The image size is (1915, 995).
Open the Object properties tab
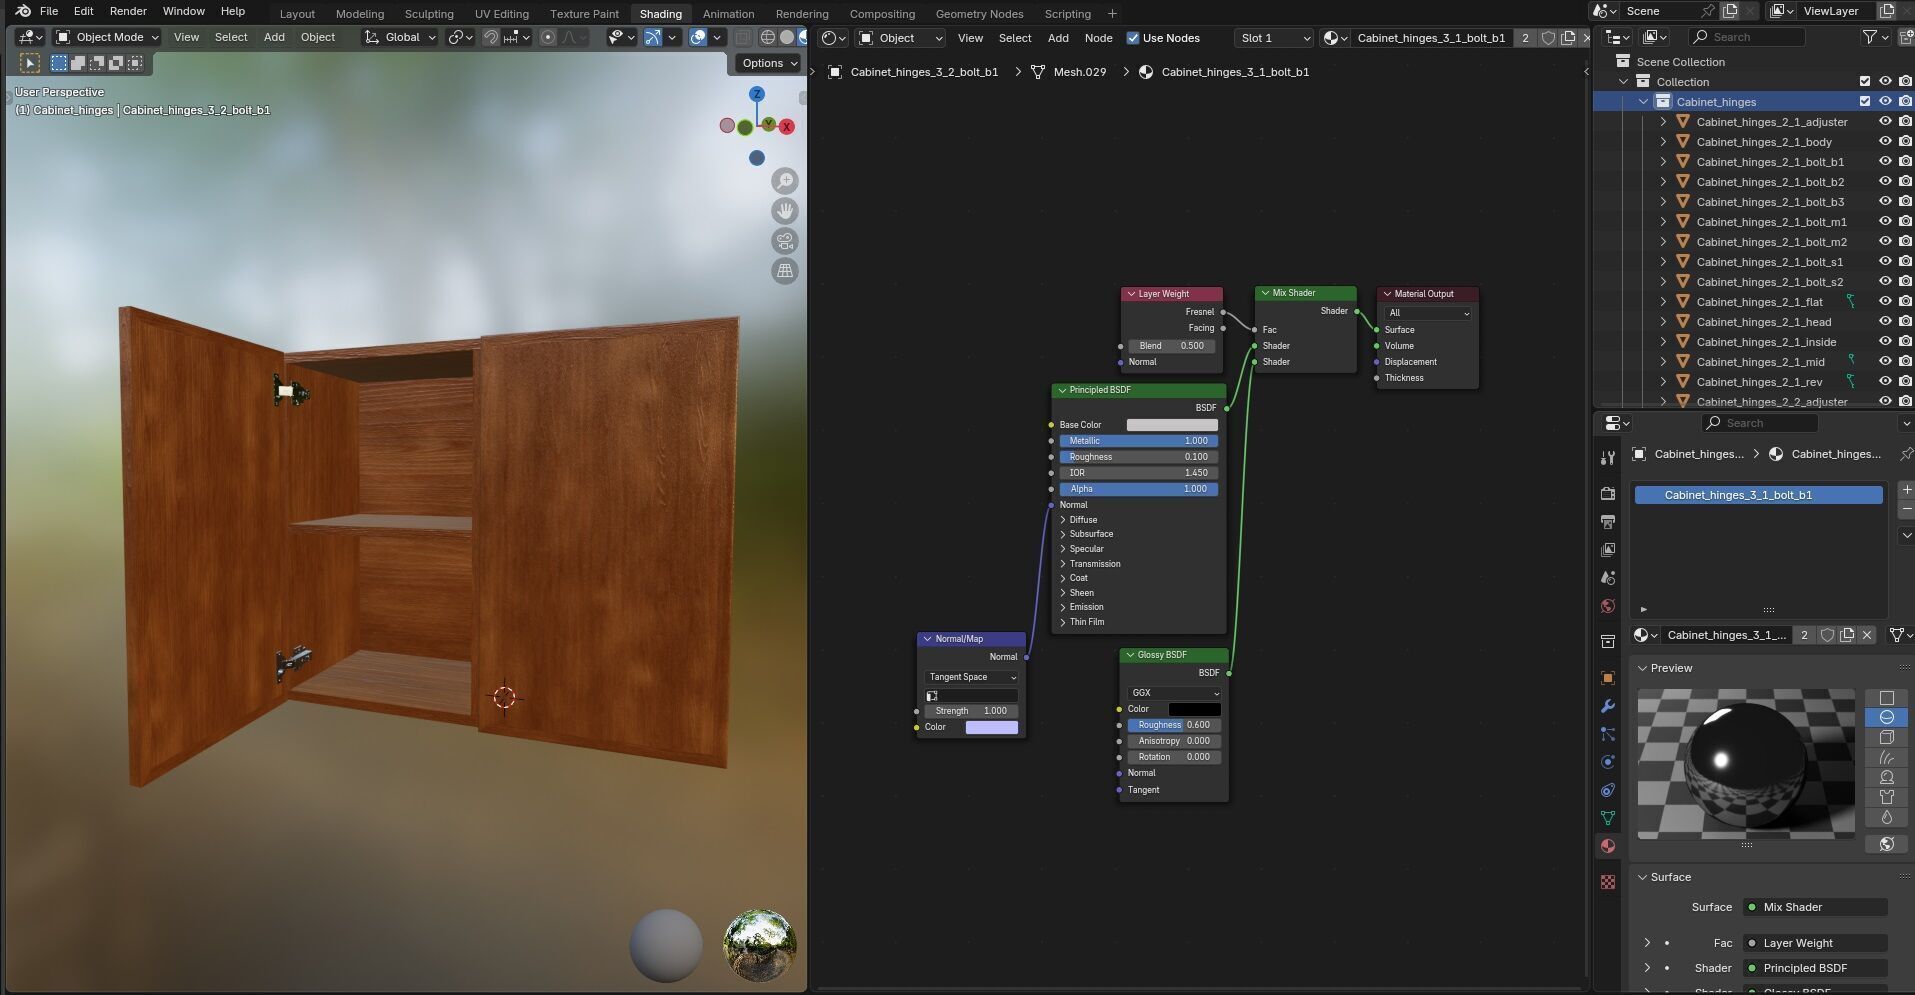[1608, 678]
